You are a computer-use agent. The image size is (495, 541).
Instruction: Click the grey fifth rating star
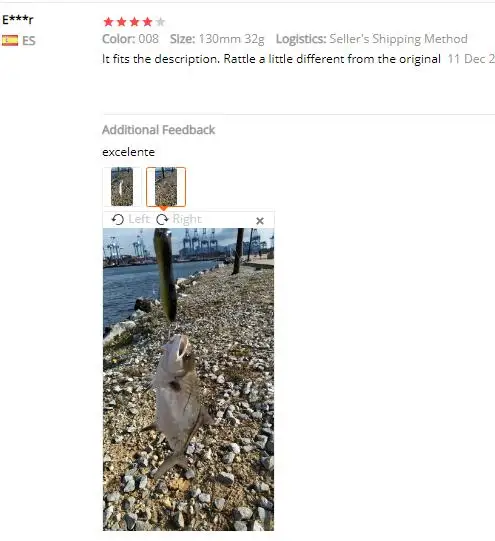[x=160, y=22]
